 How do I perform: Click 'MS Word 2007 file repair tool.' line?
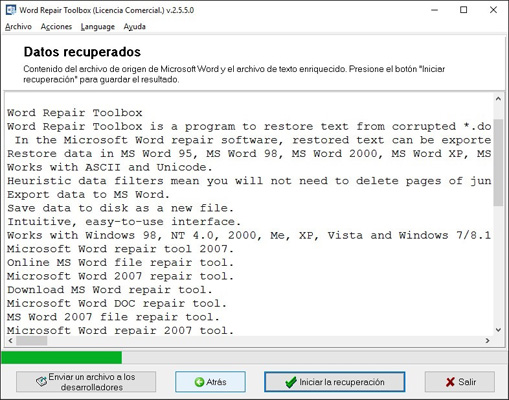pos(113,317)
